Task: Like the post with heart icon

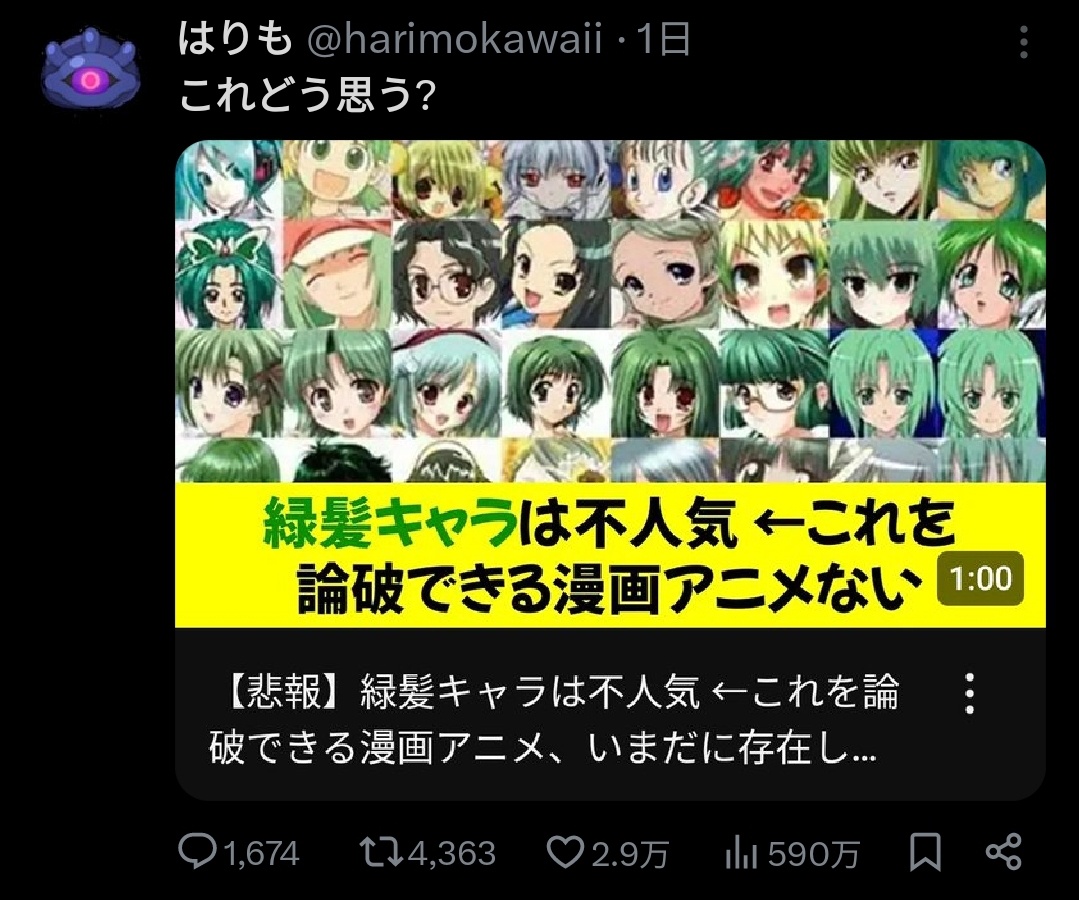Action: coord(565,852)
